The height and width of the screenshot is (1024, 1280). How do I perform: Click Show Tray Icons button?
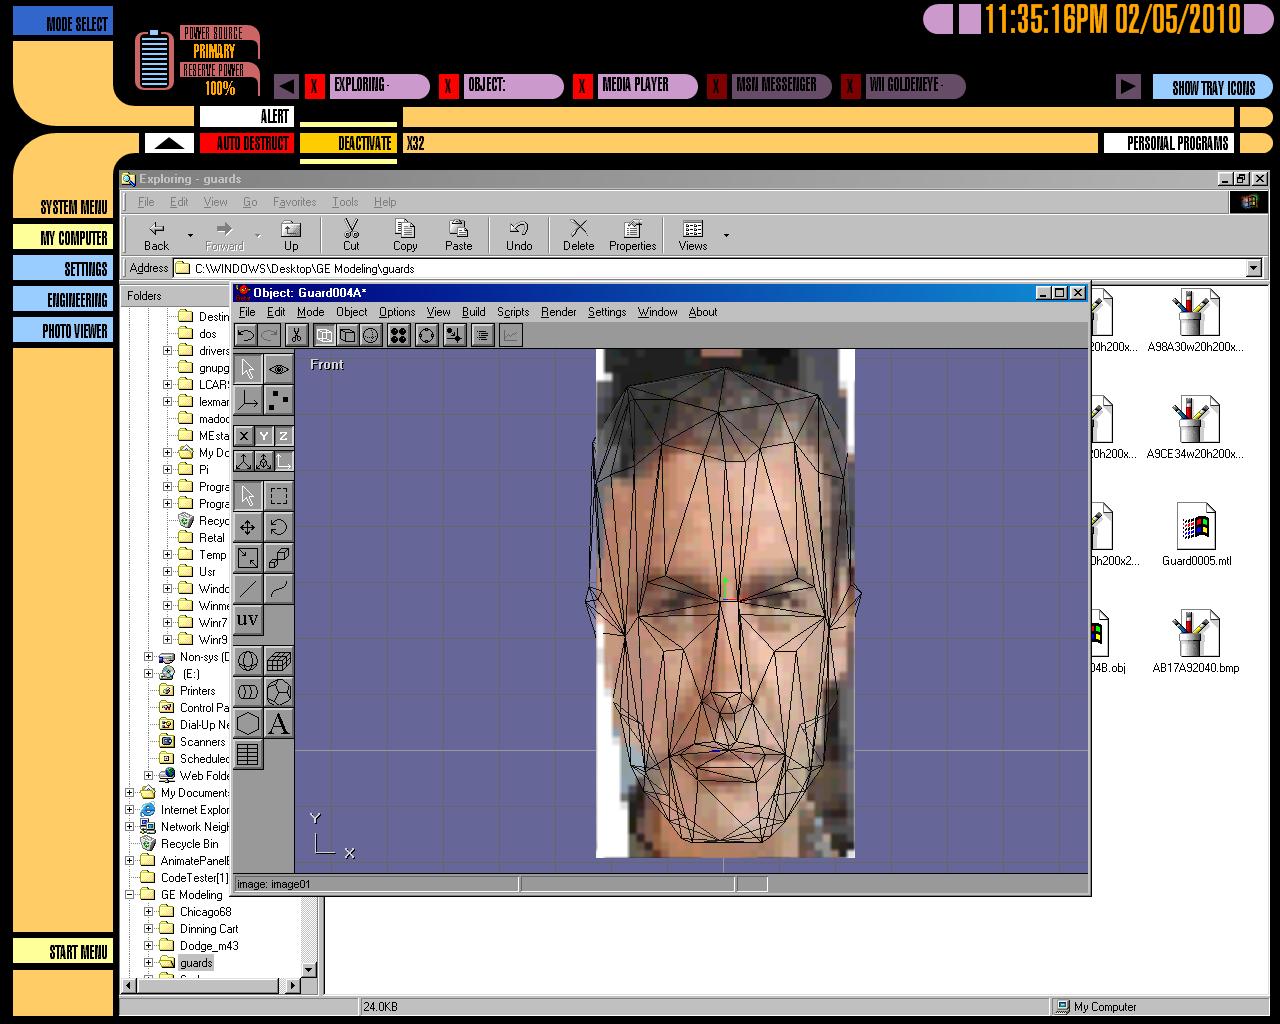[1213, 88]
